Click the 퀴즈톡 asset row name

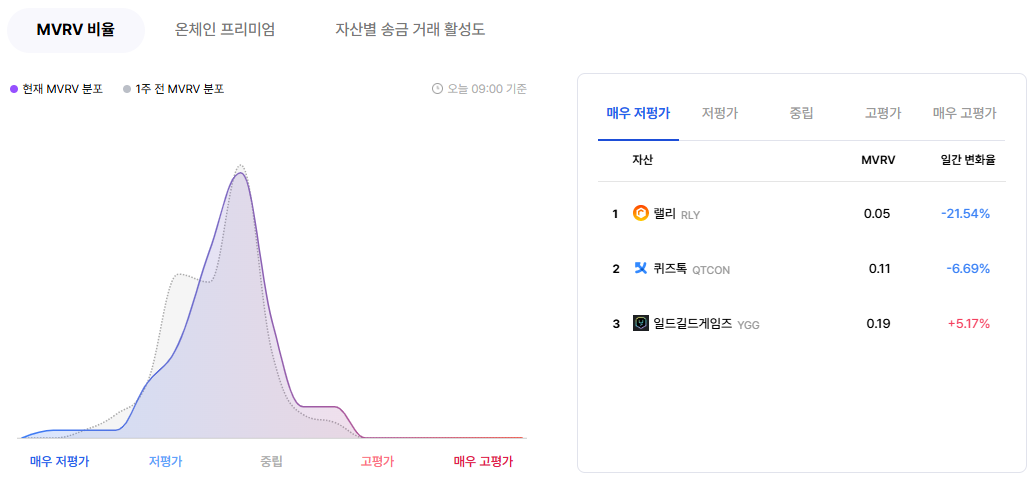[670, 269]
